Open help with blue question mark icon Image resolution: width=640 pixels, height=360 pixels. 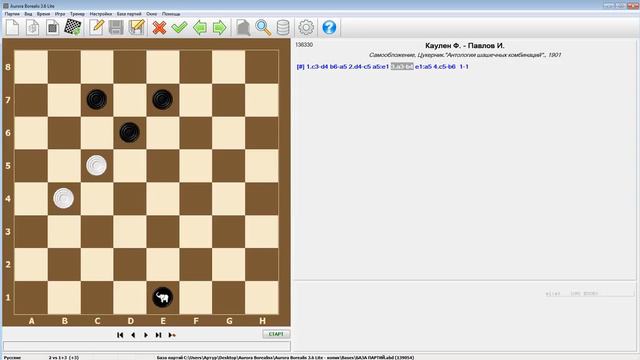pyautogui.click(x=329, y=27)
